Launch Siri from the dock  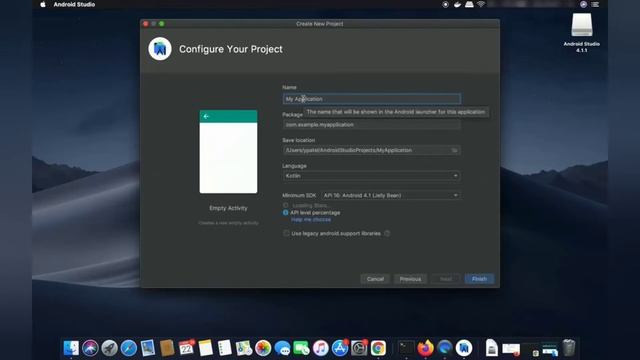(90, 348)
